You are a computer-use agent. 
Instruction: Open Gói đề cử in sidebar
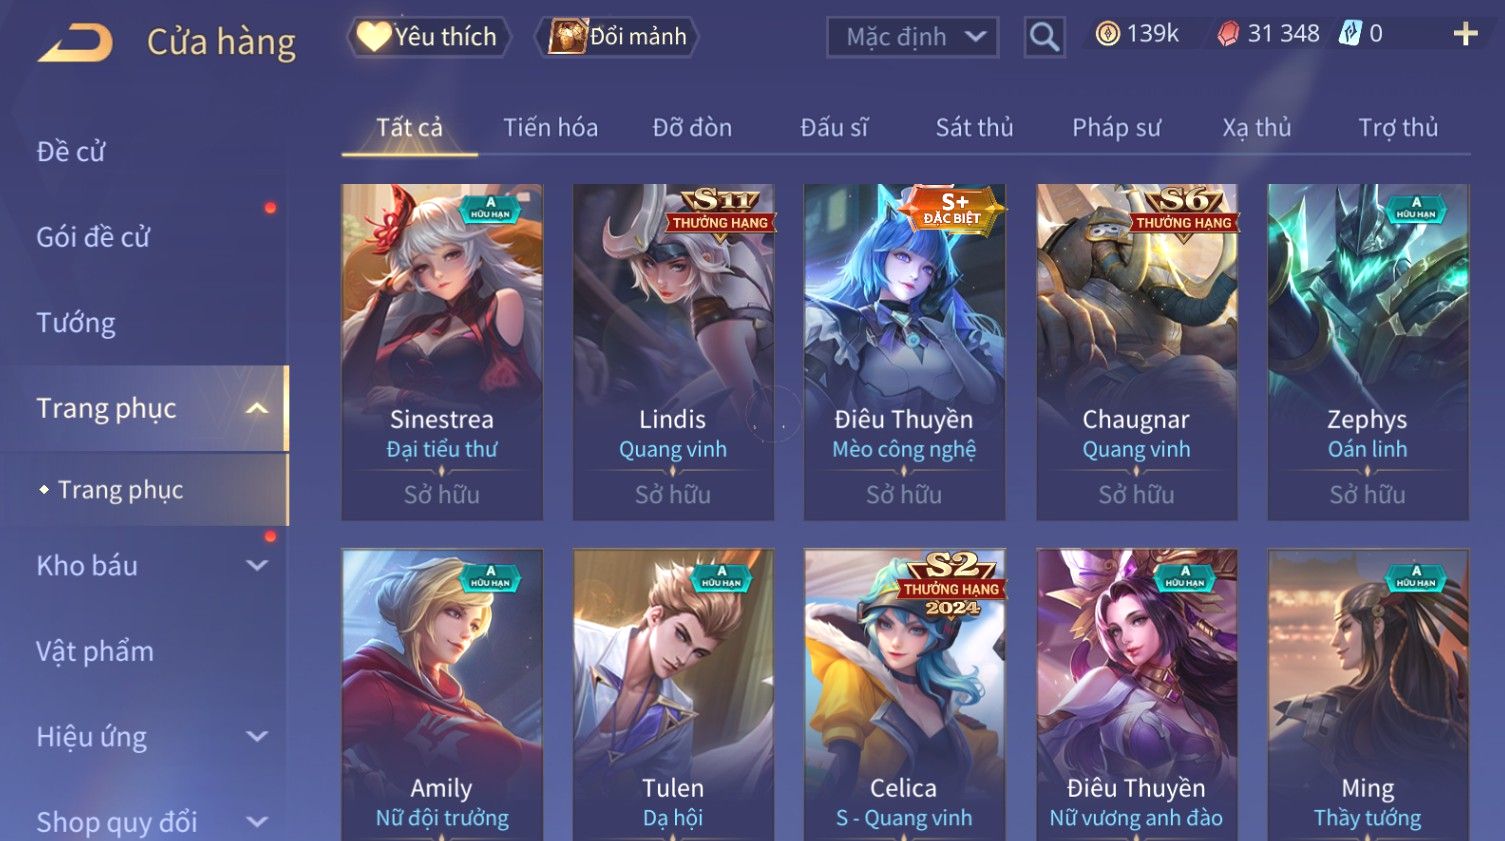(x=93, y=237)
